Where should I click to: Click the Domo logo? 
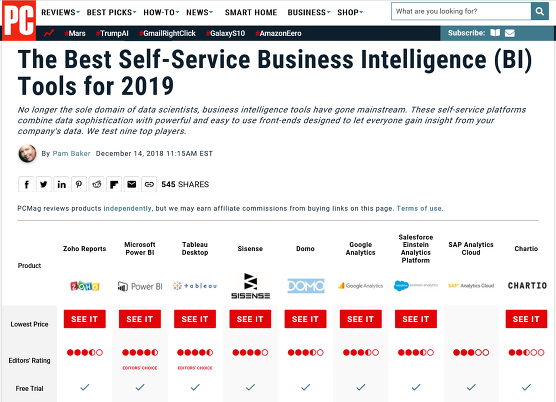(306, 286)
